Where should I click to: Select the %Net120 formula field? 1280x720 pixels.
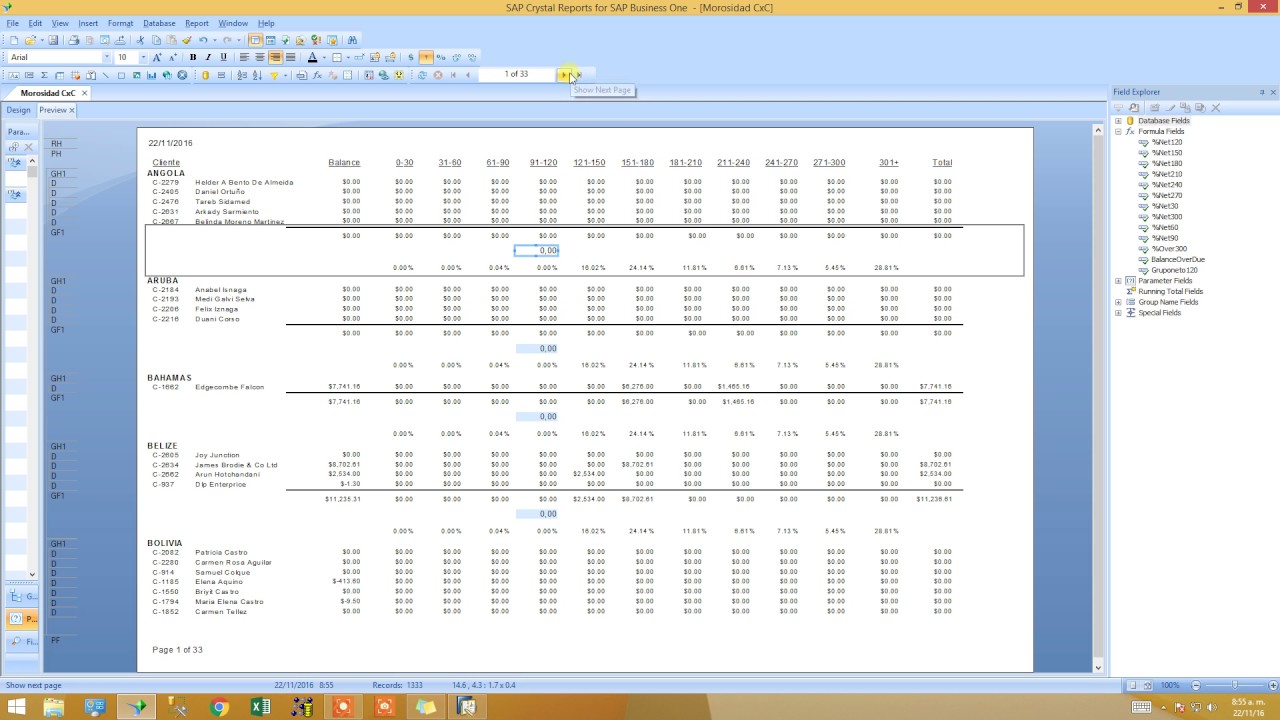click(x=1166, y=142)
